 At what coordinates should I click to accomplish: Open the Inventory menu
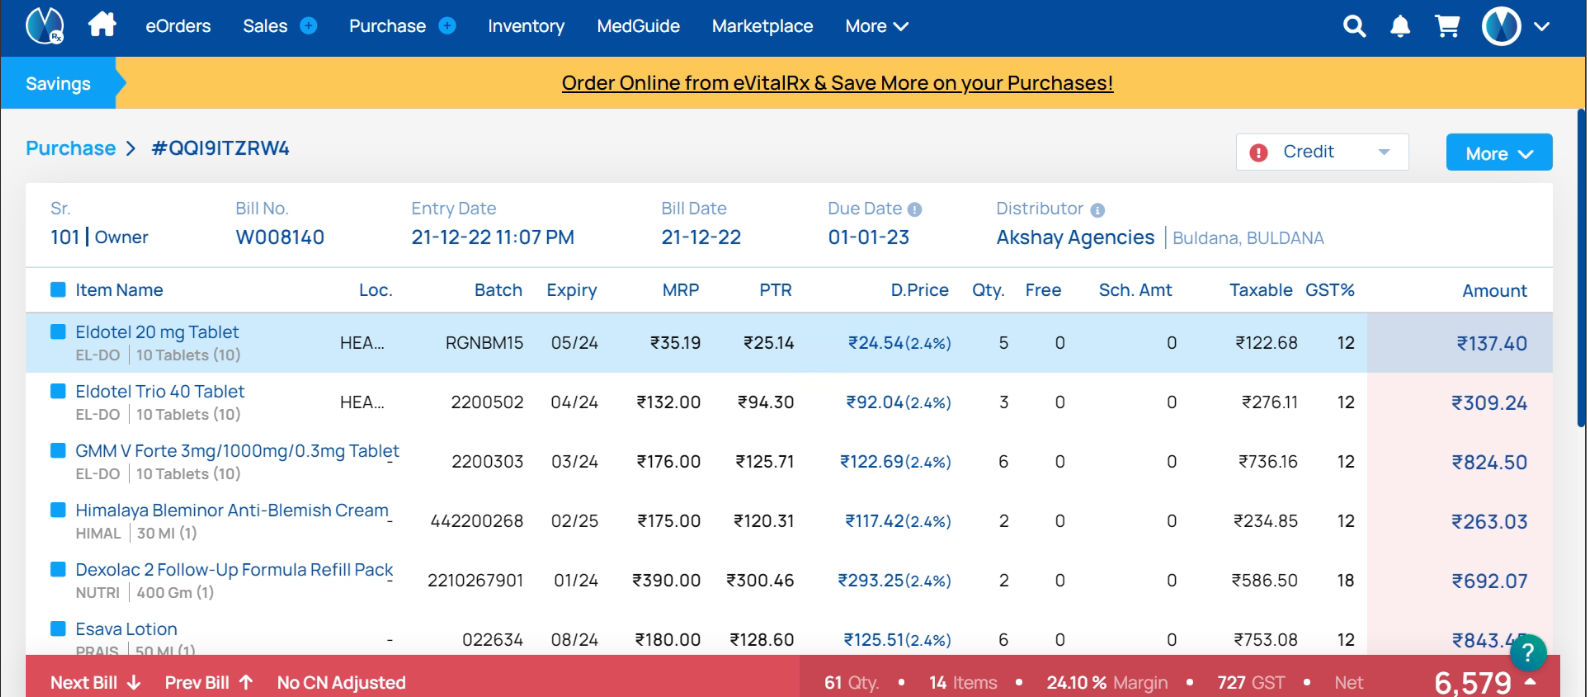coord(526,26)
